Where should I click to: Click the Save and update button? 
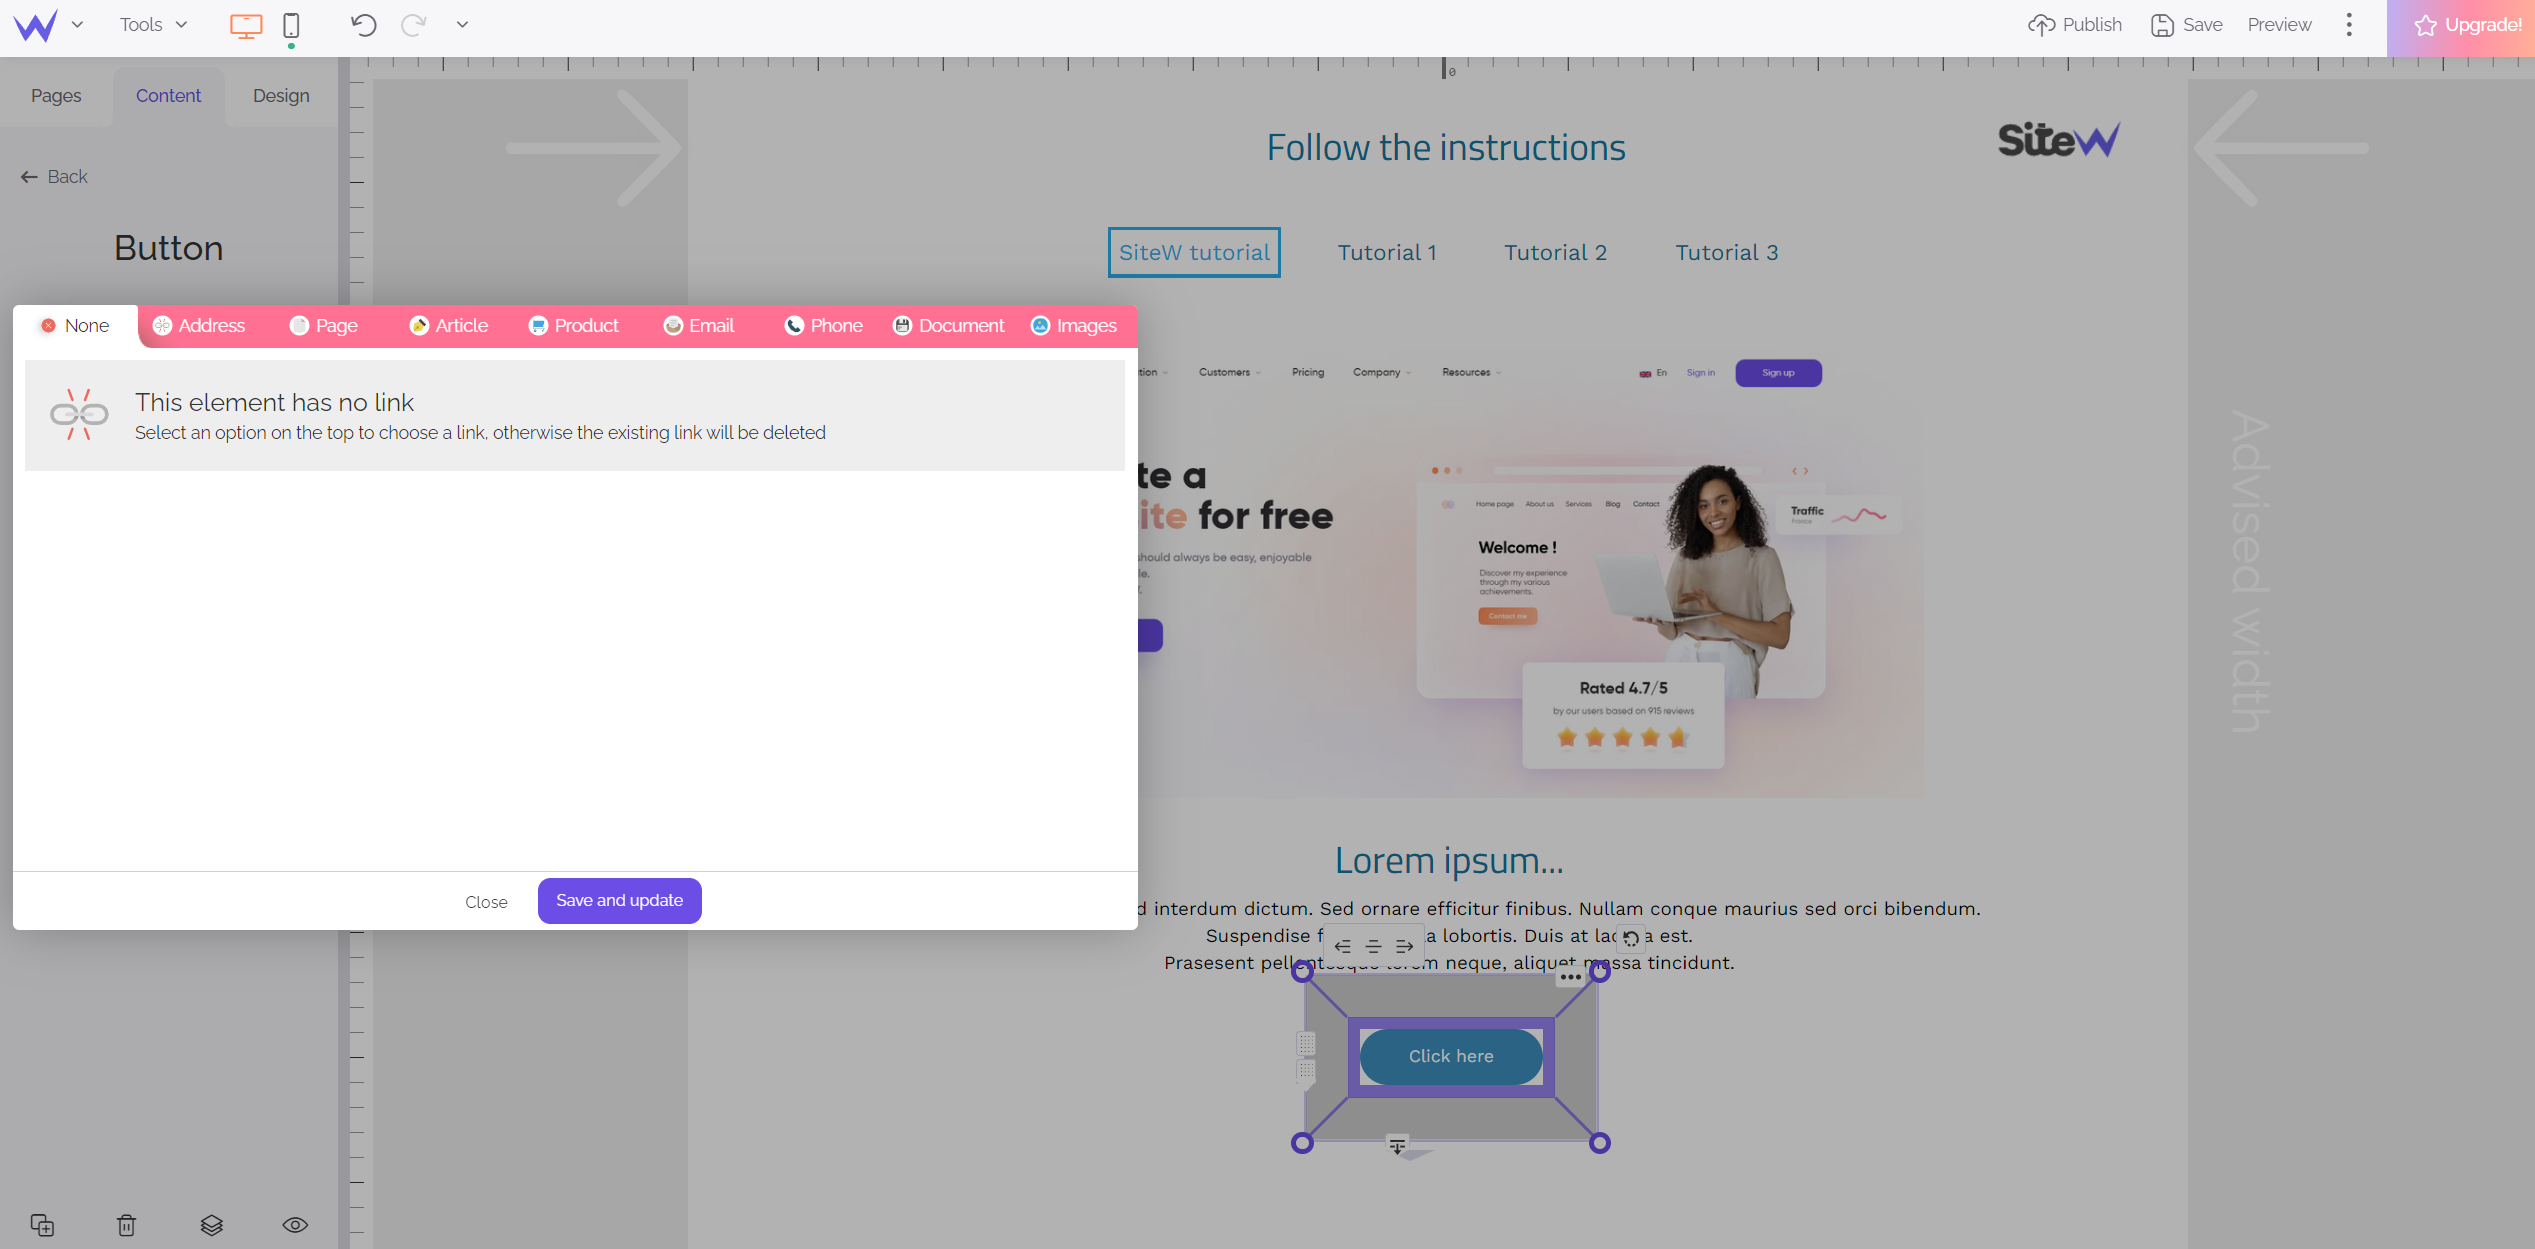tap(619, 900)
